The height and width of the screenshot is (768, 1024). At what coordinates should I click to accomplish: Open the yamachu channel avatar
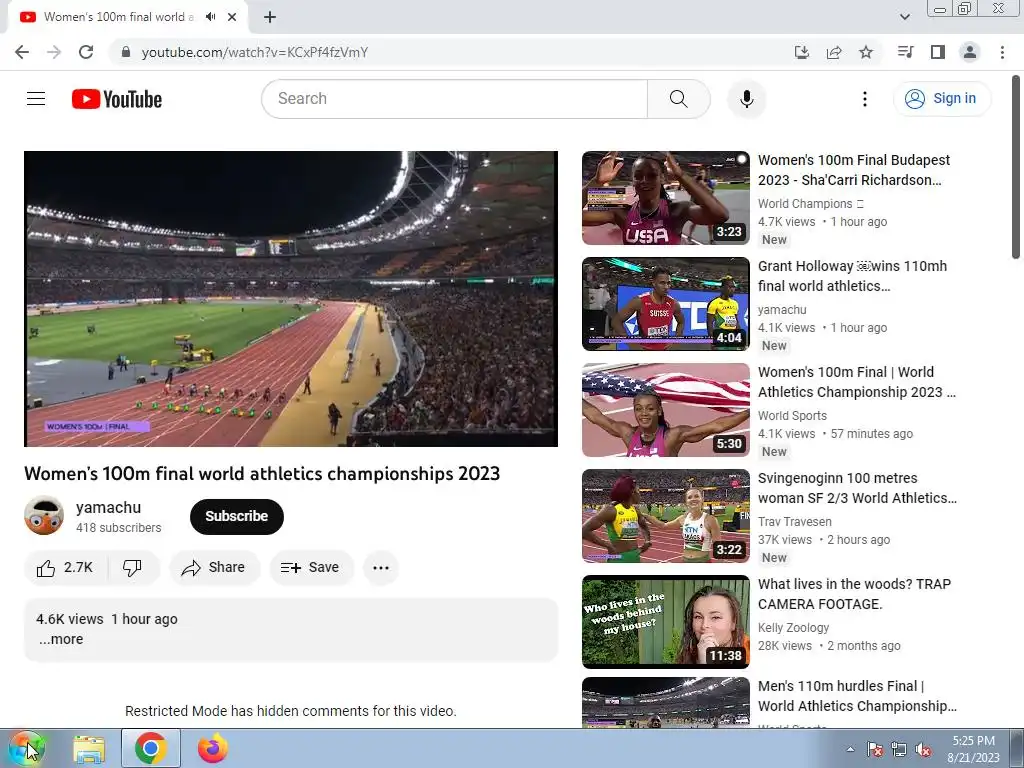tap(44, 515)
